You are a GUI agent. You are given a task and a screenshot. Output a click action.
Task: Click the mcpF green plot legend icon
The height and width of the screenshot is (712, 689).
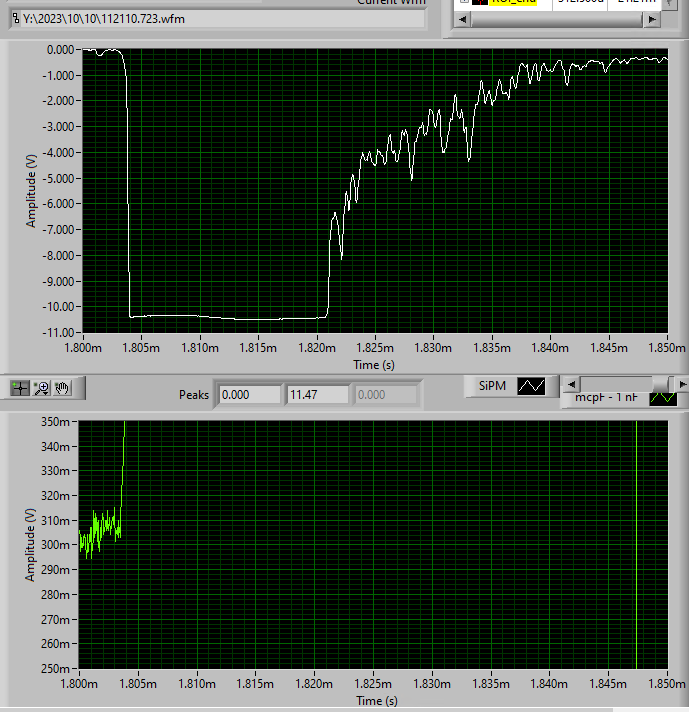coord(663,398)
